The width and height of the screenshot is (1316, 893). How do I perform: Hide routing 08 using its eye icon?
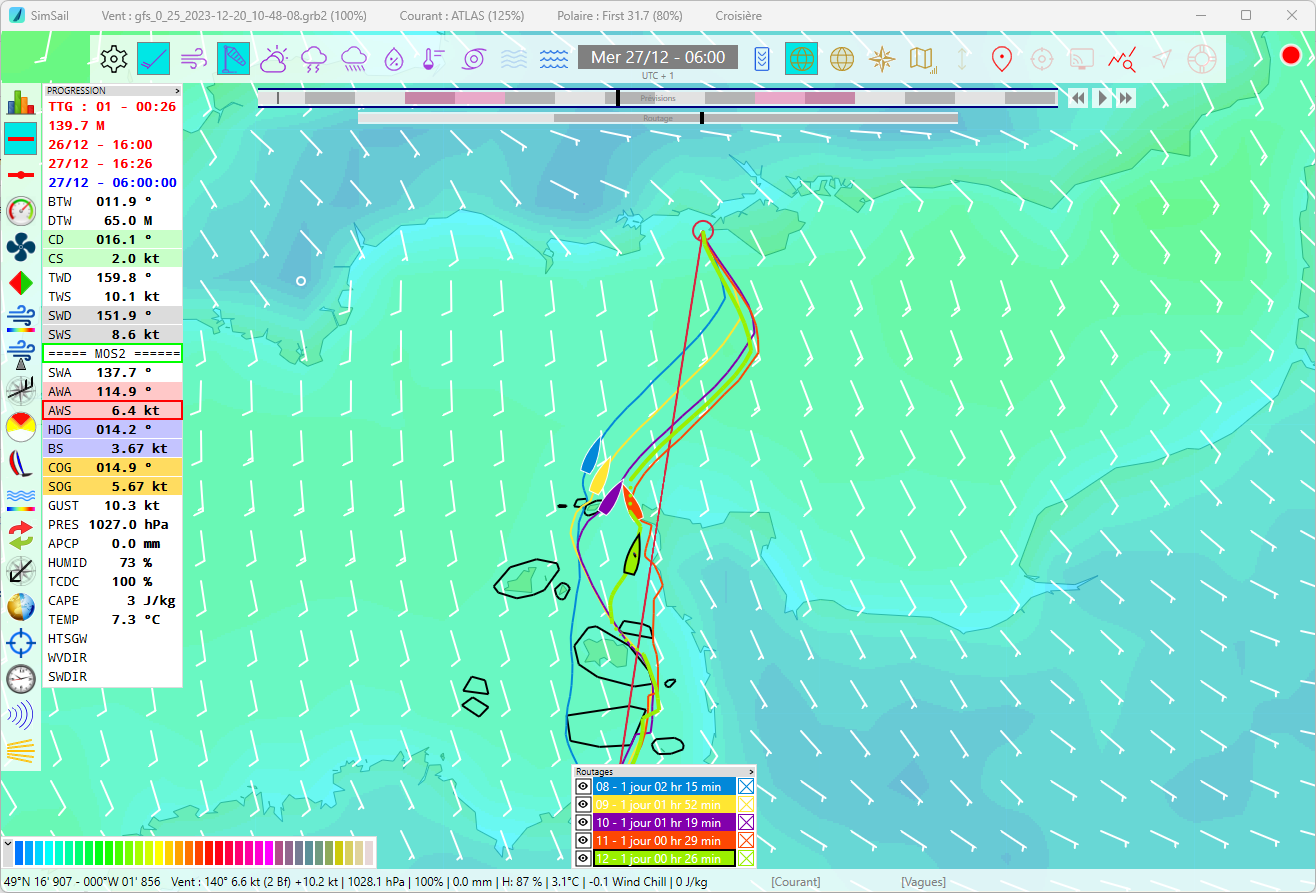click(584, 787)
